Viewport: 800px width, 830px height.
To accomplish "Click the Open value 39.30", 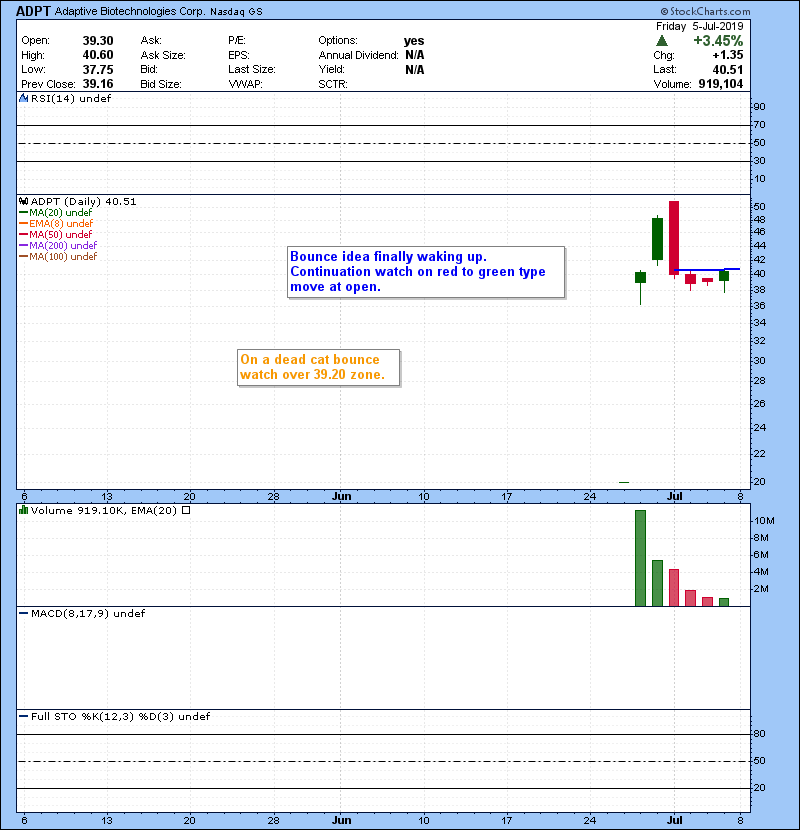I will coord(98,41).
